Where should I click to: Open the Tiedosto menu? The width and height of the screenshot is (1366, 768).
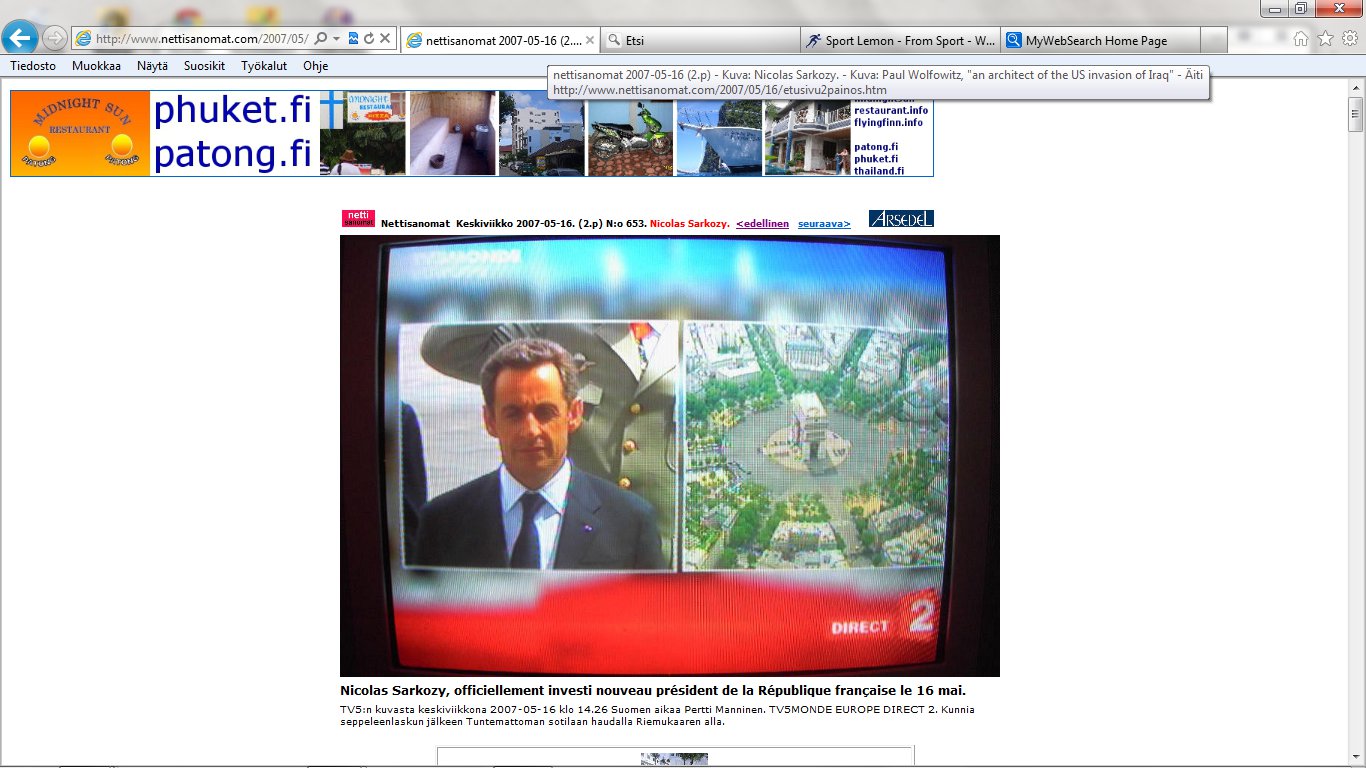click(x=33, y=66)
